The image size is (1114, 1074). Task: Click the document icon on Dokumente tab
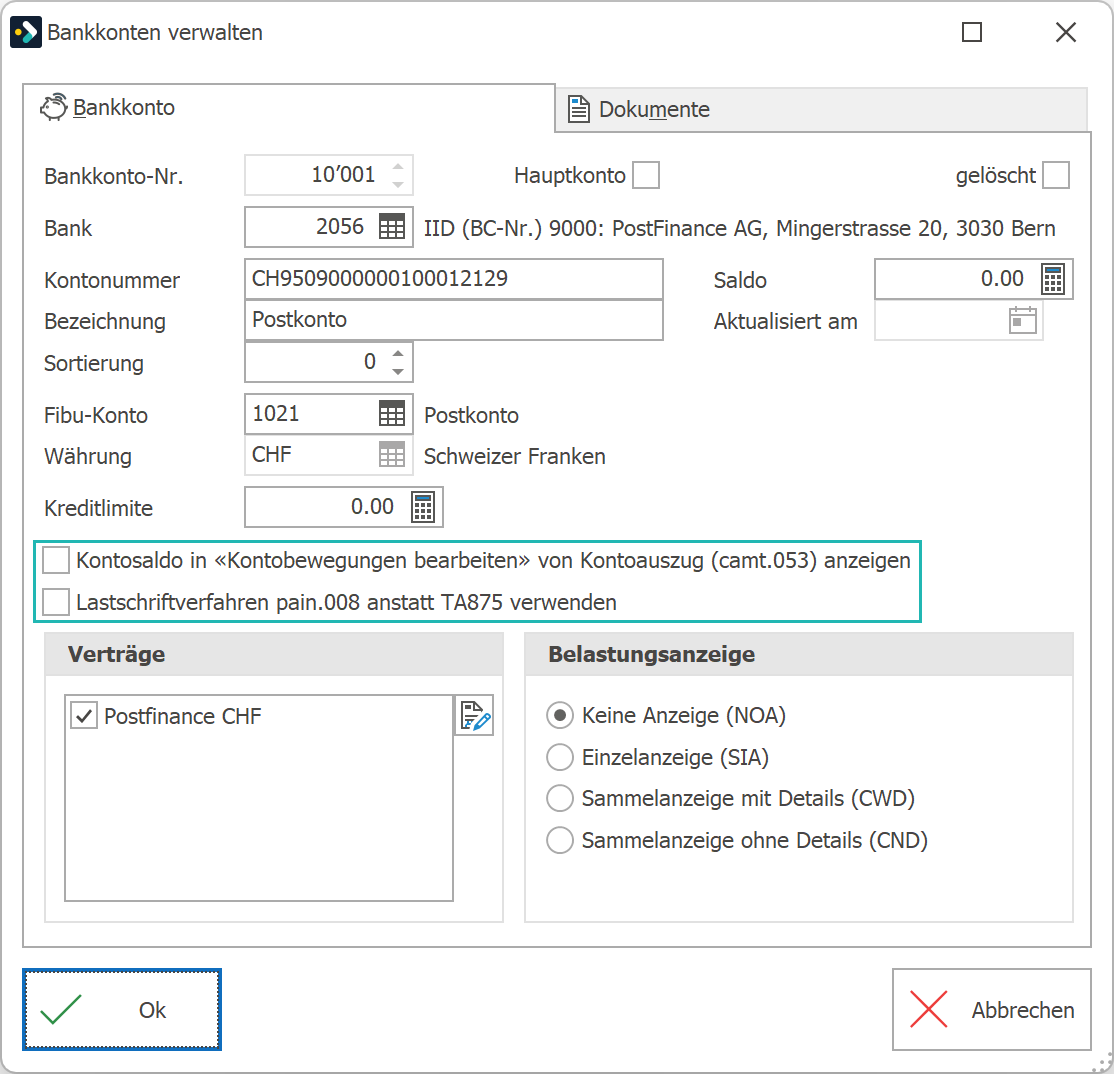click(578, 109)
